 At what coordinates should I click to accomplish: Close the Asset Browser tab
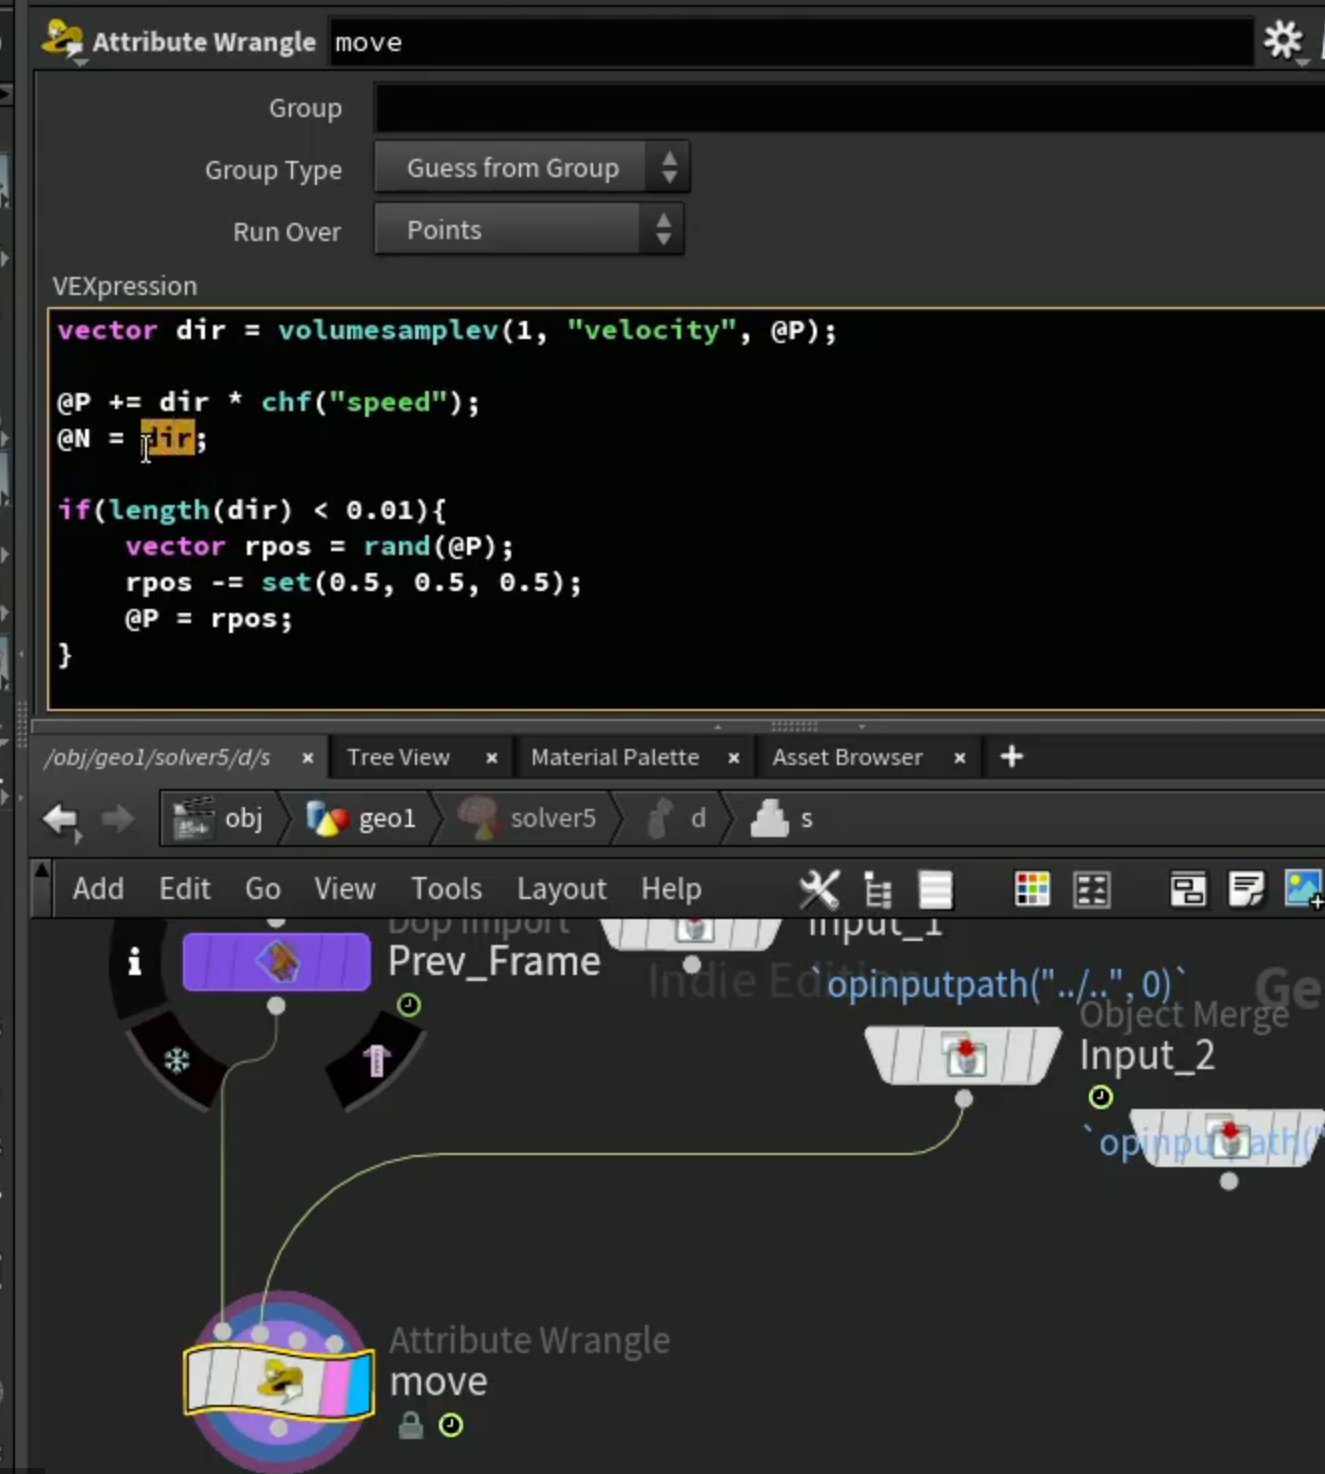click(959, 758)
